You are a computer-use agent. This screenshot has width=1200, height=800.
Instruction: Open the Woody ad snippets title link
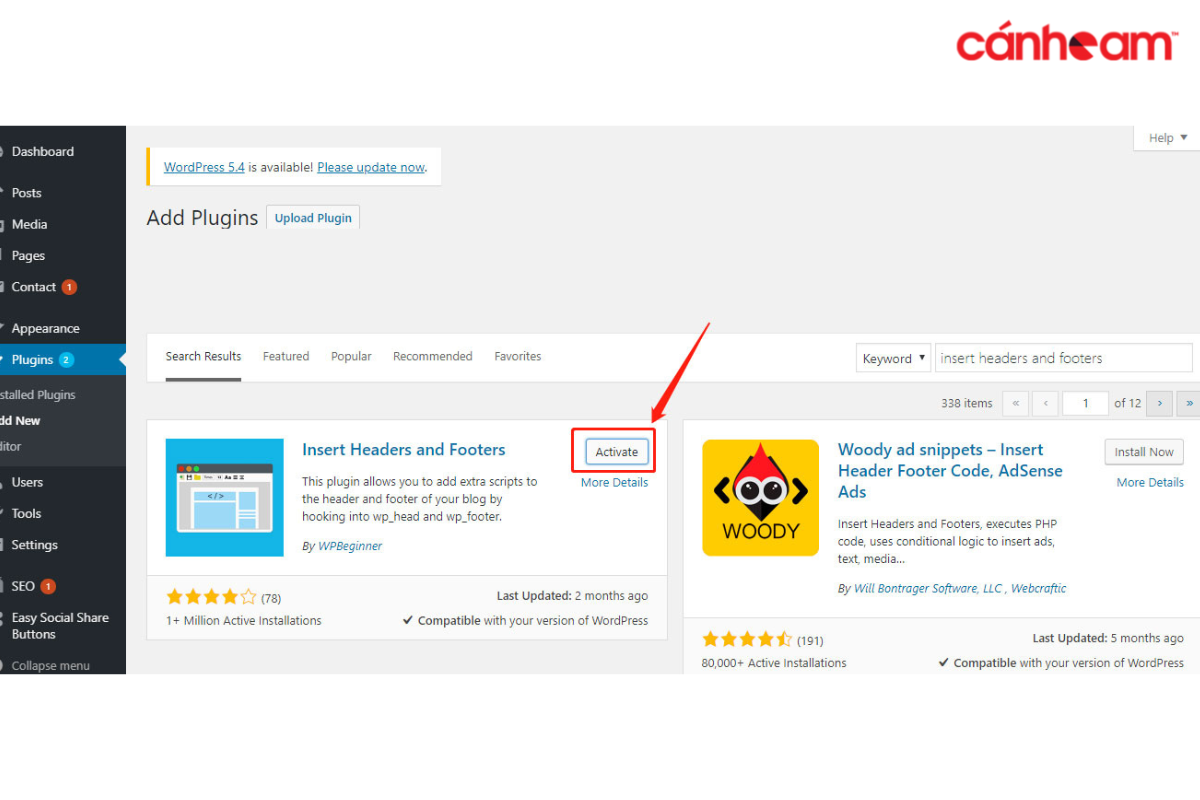950,471
